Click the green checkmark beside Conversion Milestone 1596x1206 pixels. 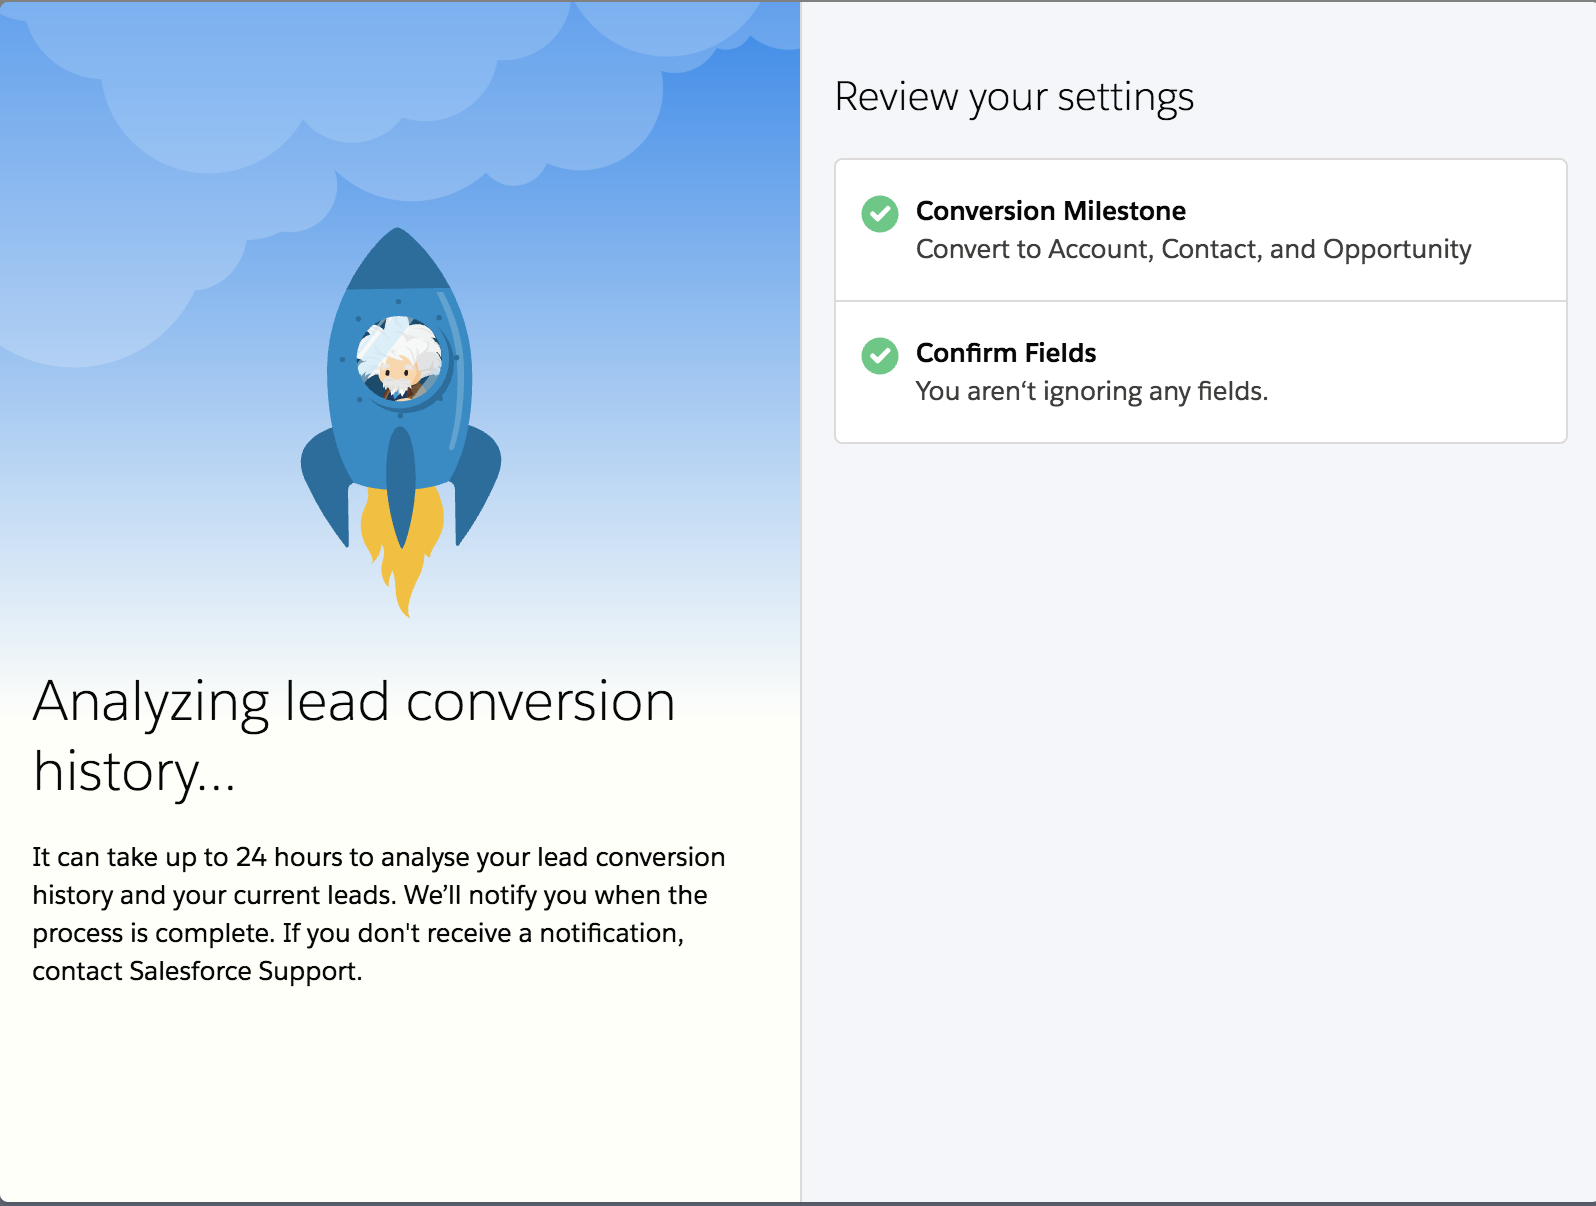click(880, 213)
